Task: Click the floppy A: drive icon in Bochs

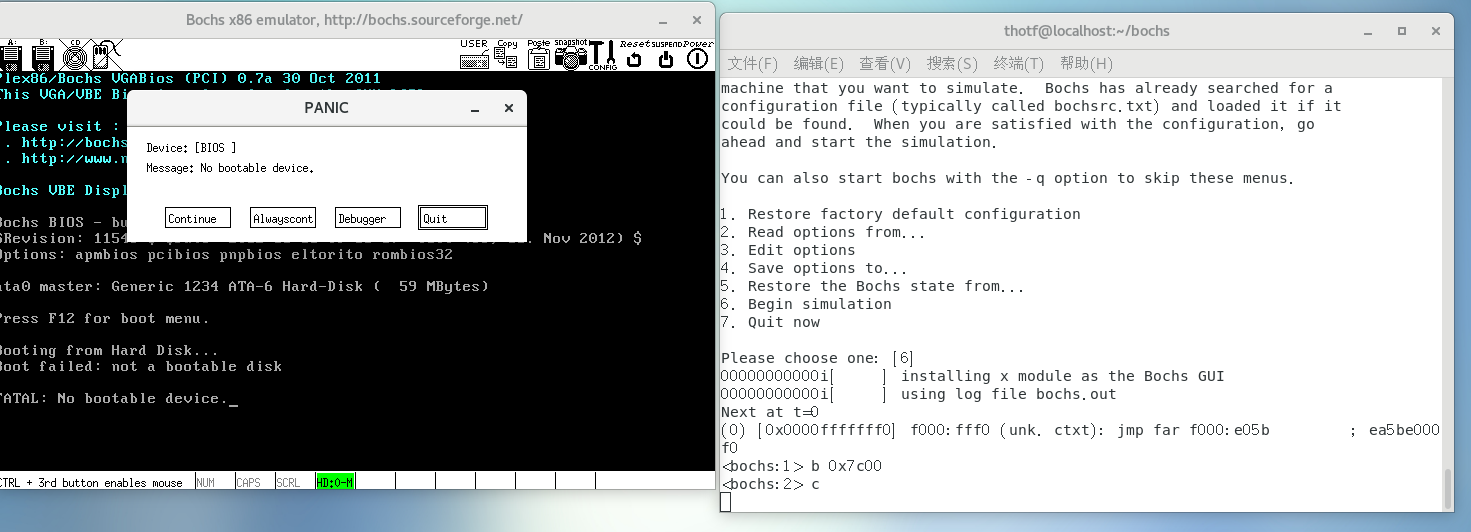Action: [13, 54]
